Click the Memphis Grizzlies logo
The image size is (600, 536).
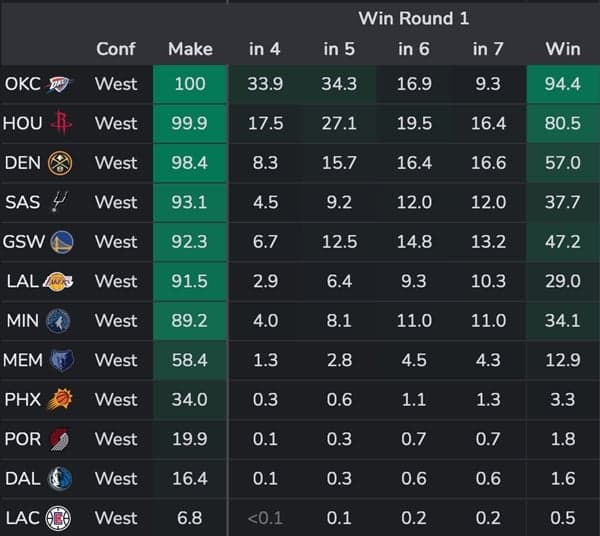click(x=62, y=360)
